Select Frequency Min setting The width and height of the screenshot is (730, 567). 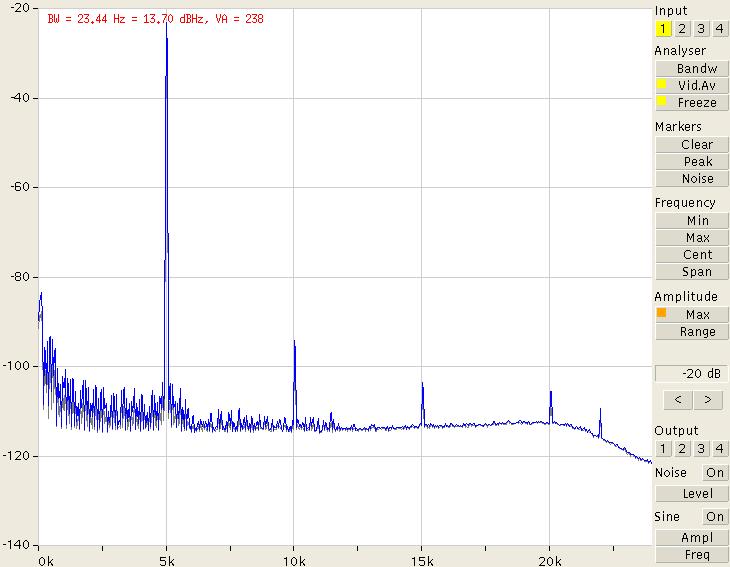692,221
